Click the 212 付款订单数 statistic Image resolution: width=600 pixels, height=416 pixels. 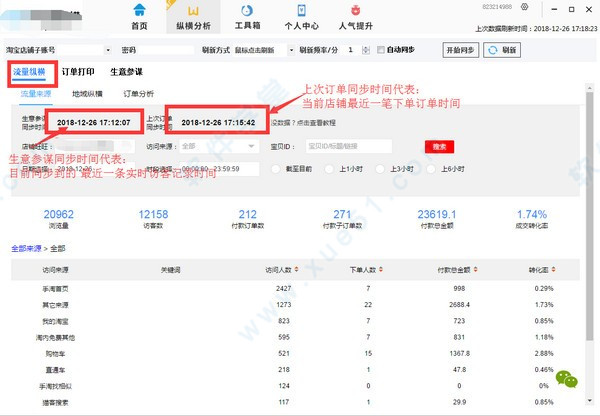[x=248, y=219]
